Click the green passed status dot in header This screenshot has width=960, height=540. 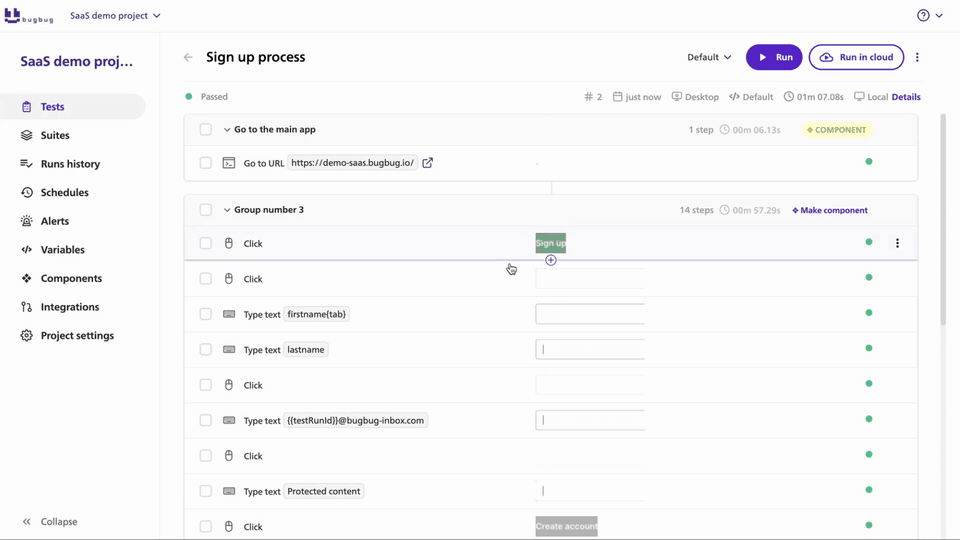[x=189, y=97]
